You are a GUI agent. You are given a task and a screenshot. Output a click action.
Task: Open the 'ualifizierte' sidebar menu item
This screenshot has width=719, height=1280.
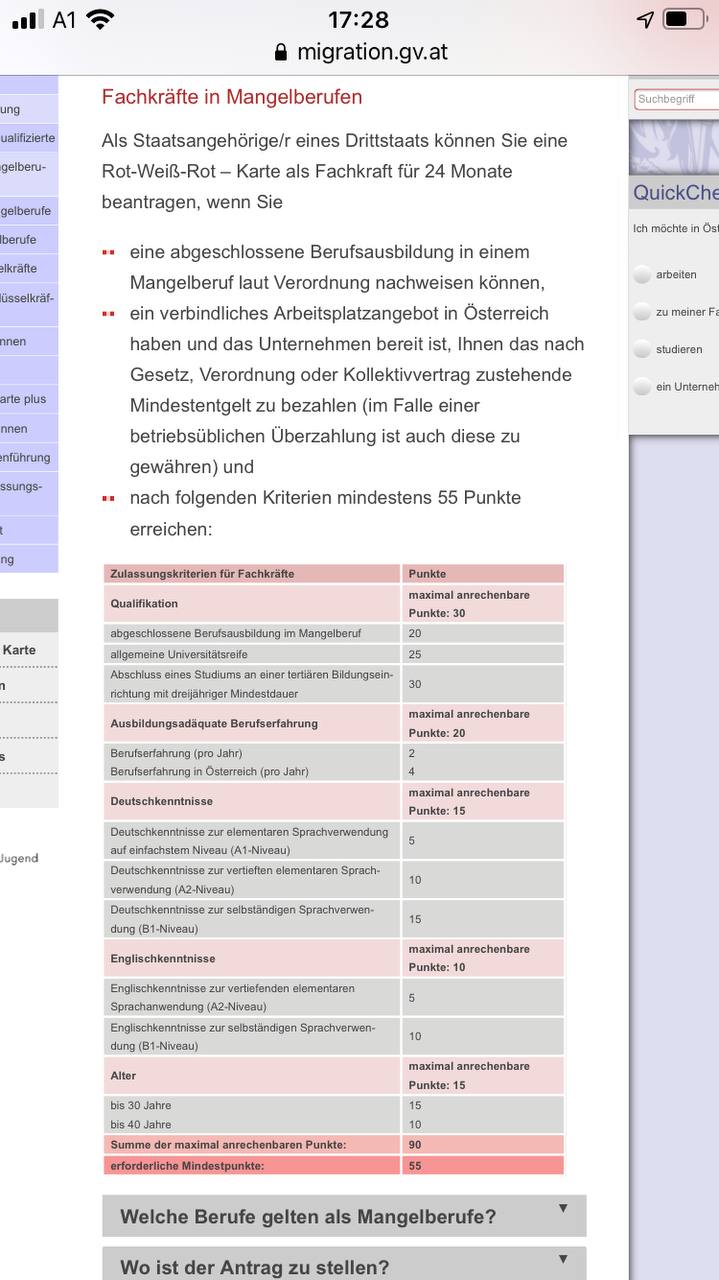coord(29,138)
